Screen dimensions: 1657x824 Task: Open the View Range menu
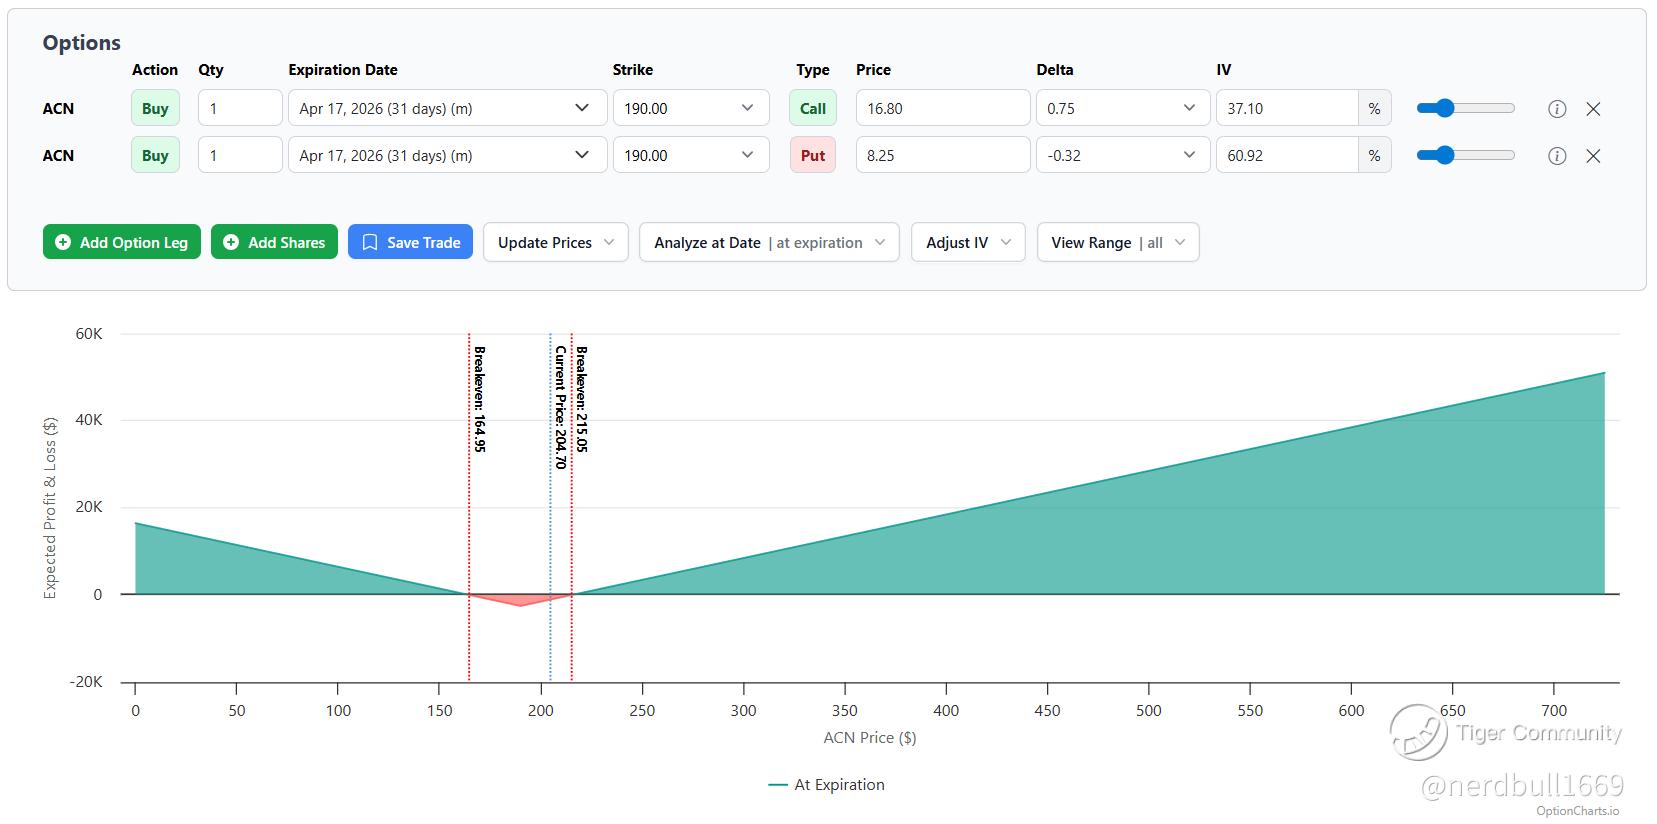[x=1117, y=242]
